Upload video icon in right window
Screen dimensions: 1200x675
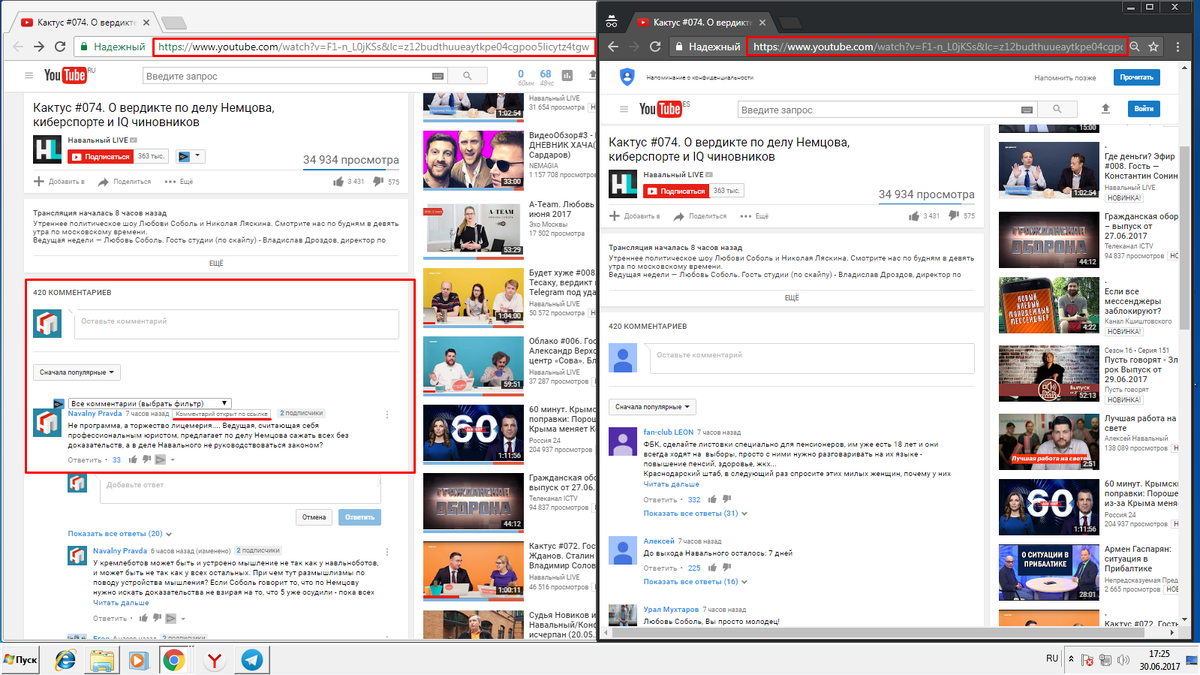coord(1105,108)
